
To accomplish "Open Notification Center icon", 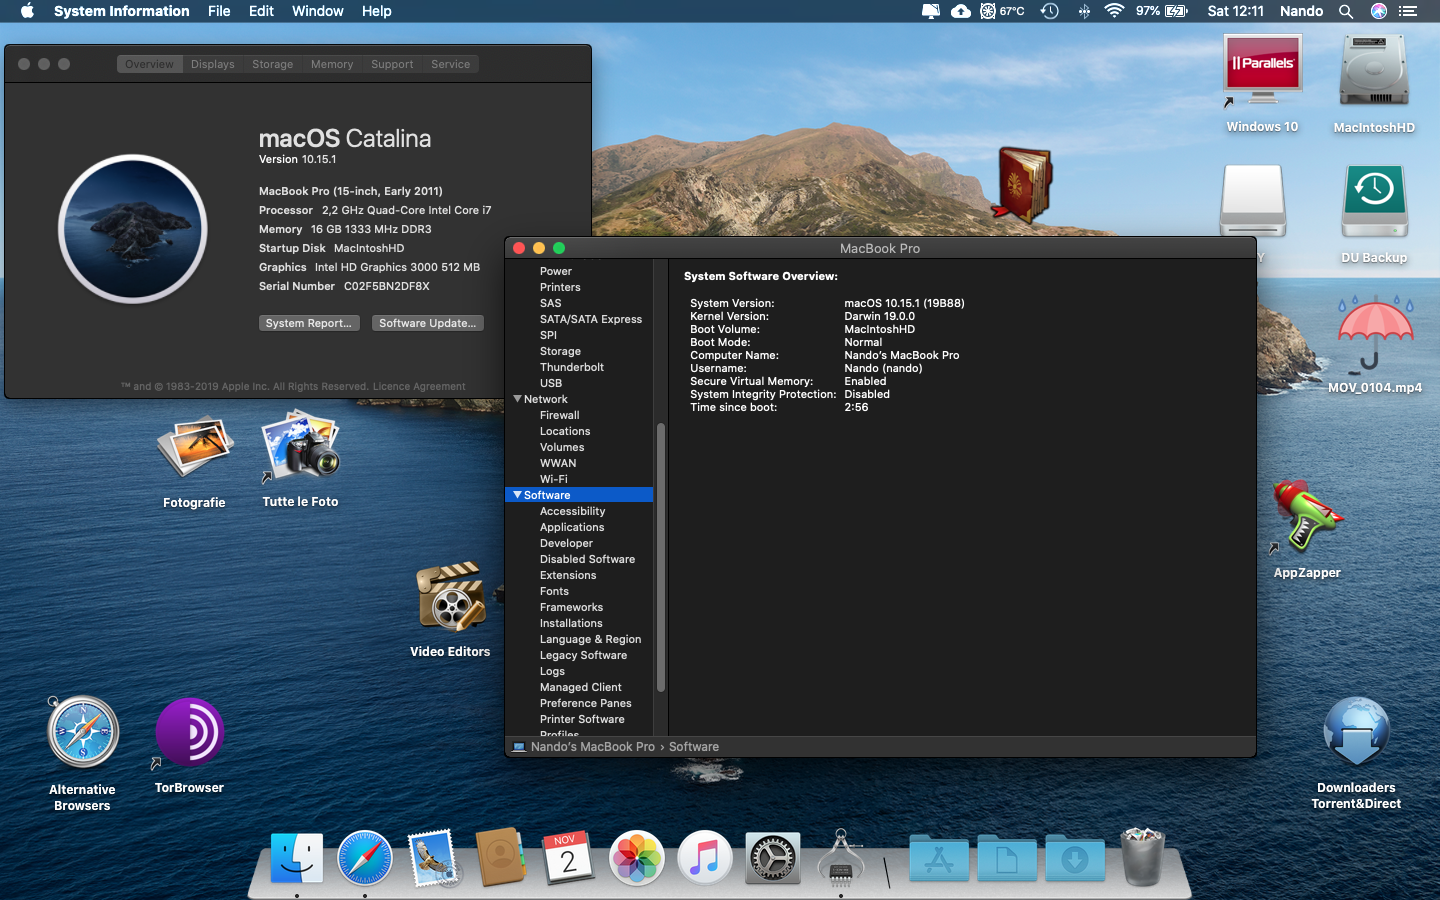I will [x=1408, y=11].
